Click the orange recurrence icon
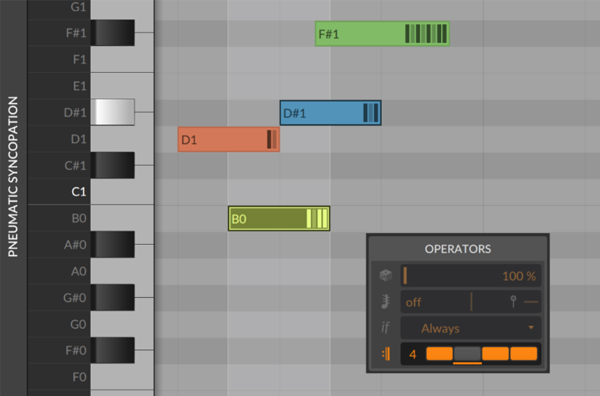 tap(386, 354)
